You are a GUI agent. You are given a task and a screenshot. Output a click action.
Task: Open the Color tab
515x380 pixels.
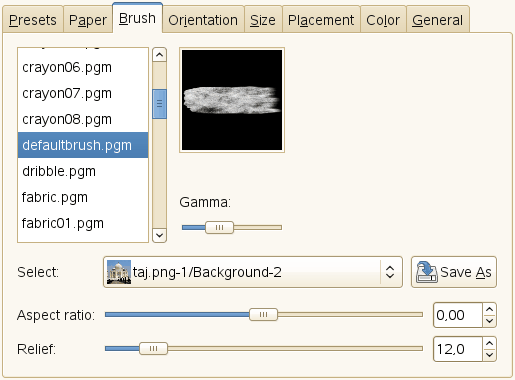click(x=383, y=20)
